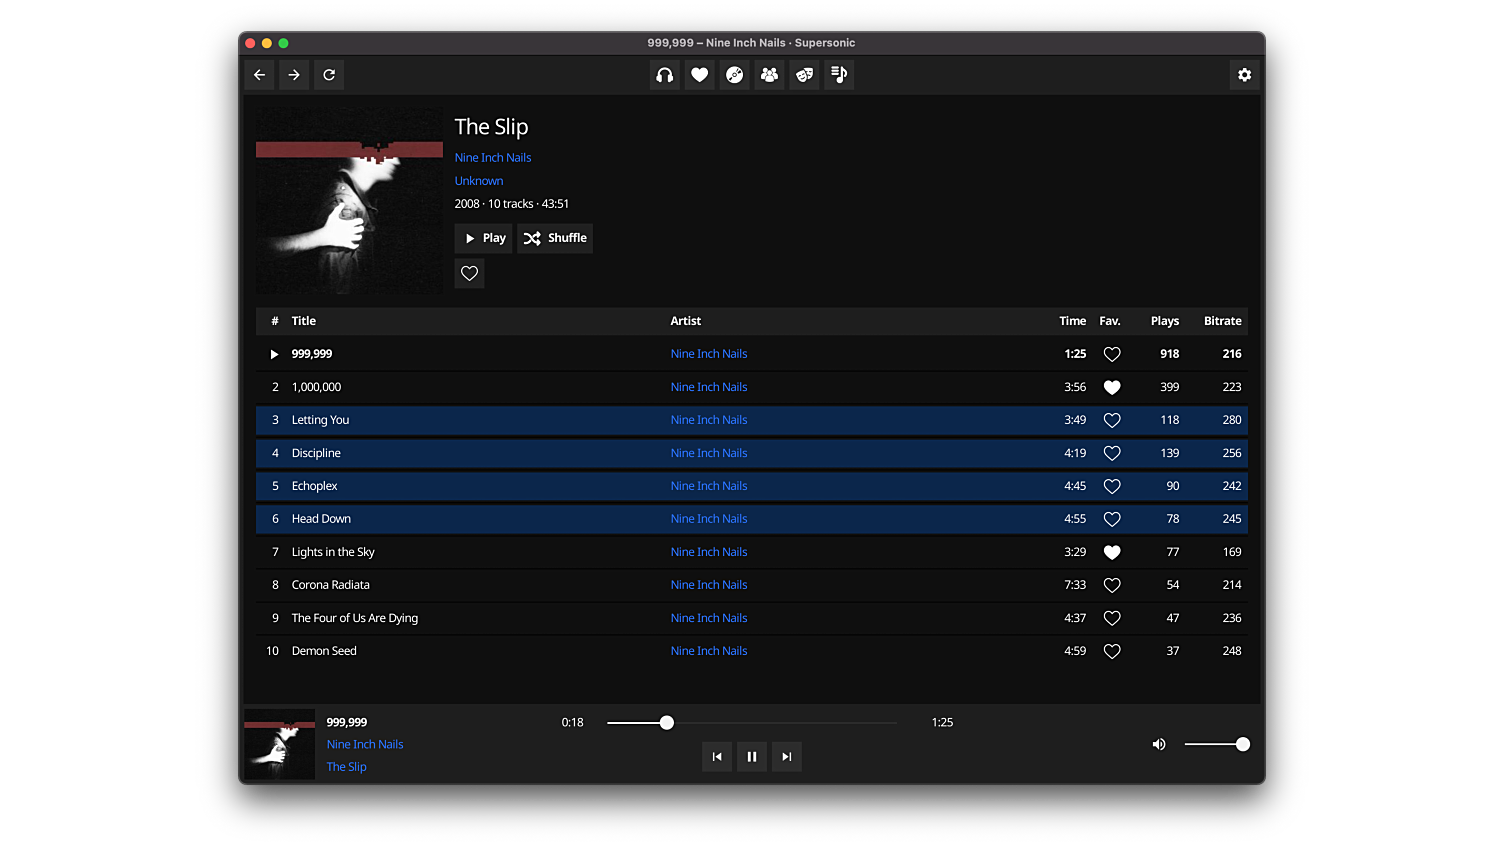Click the volume slider handle
Image resolution: width=1504 pixels, height=846 pixels.
(1242, 744)
